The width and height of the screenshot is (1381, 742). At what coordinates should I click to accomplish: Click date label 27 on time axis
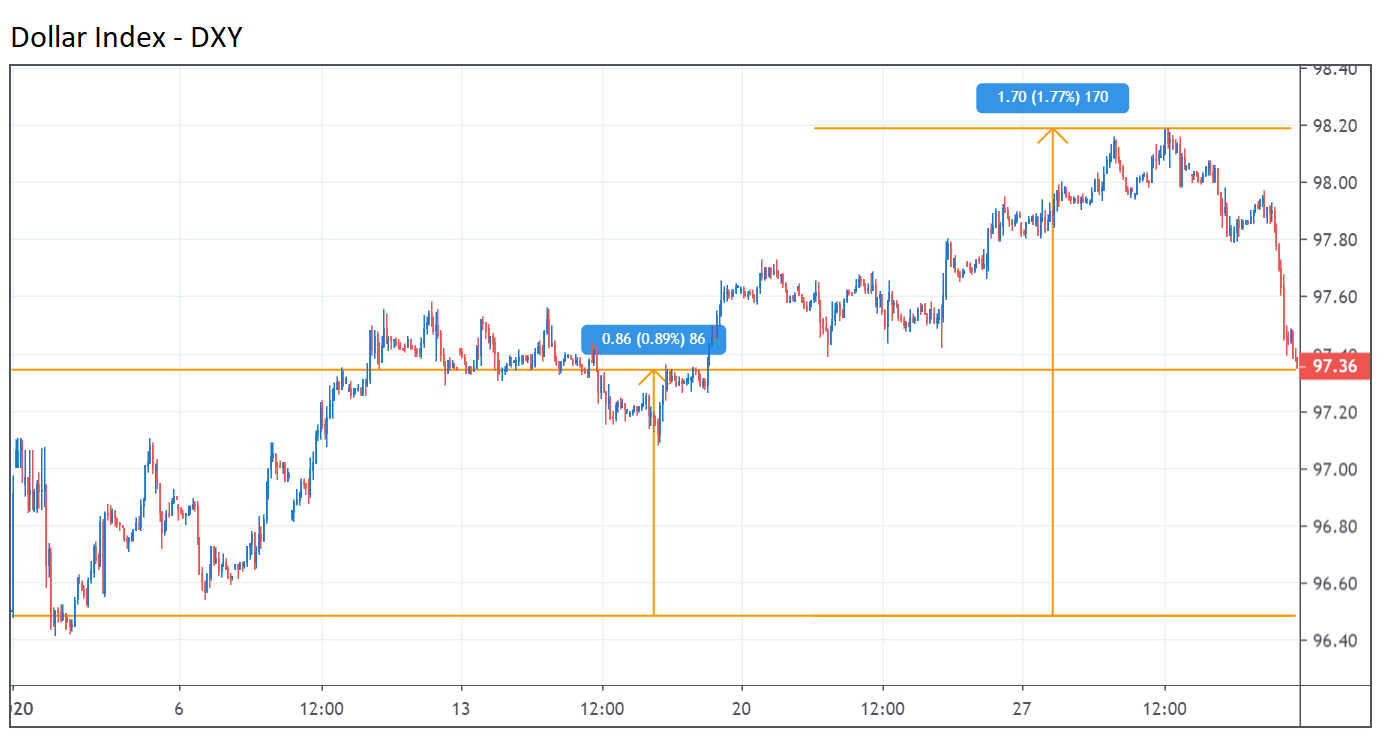(x=1023, y=708)
